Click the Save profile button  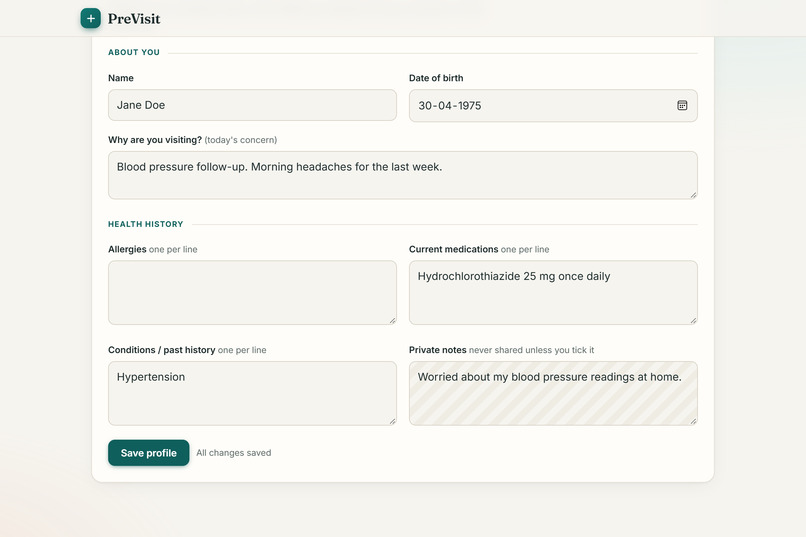[149, 453]
